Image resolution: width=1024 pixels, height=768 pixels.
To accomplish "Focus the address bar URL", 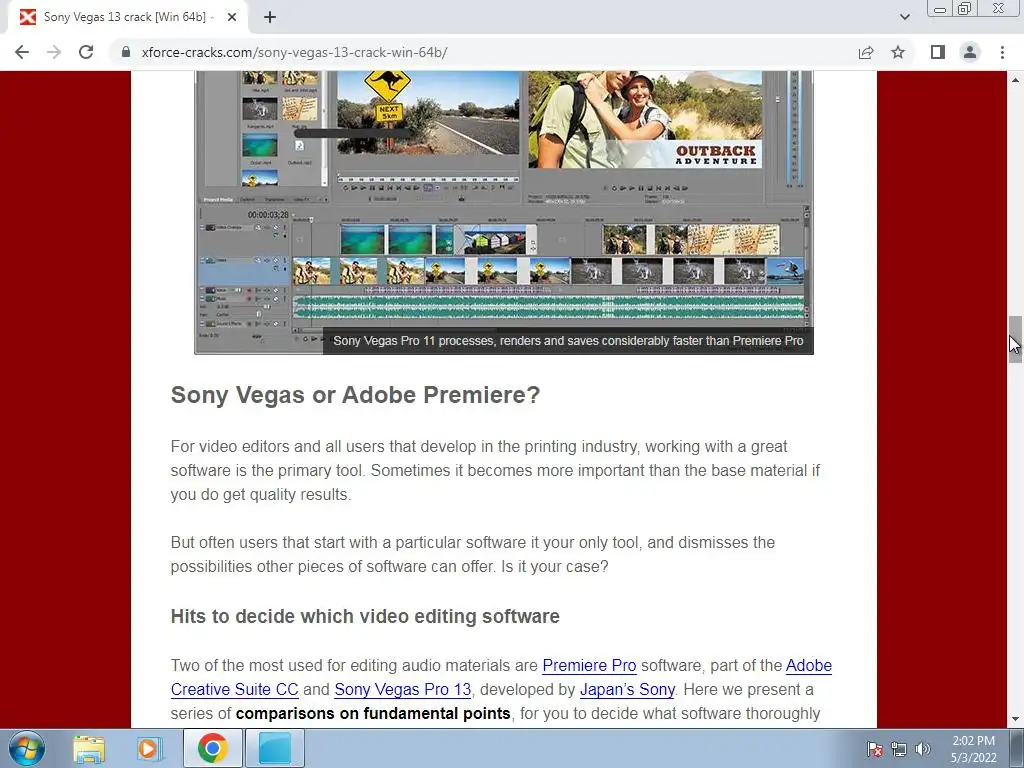I will (x=294, y=52).
